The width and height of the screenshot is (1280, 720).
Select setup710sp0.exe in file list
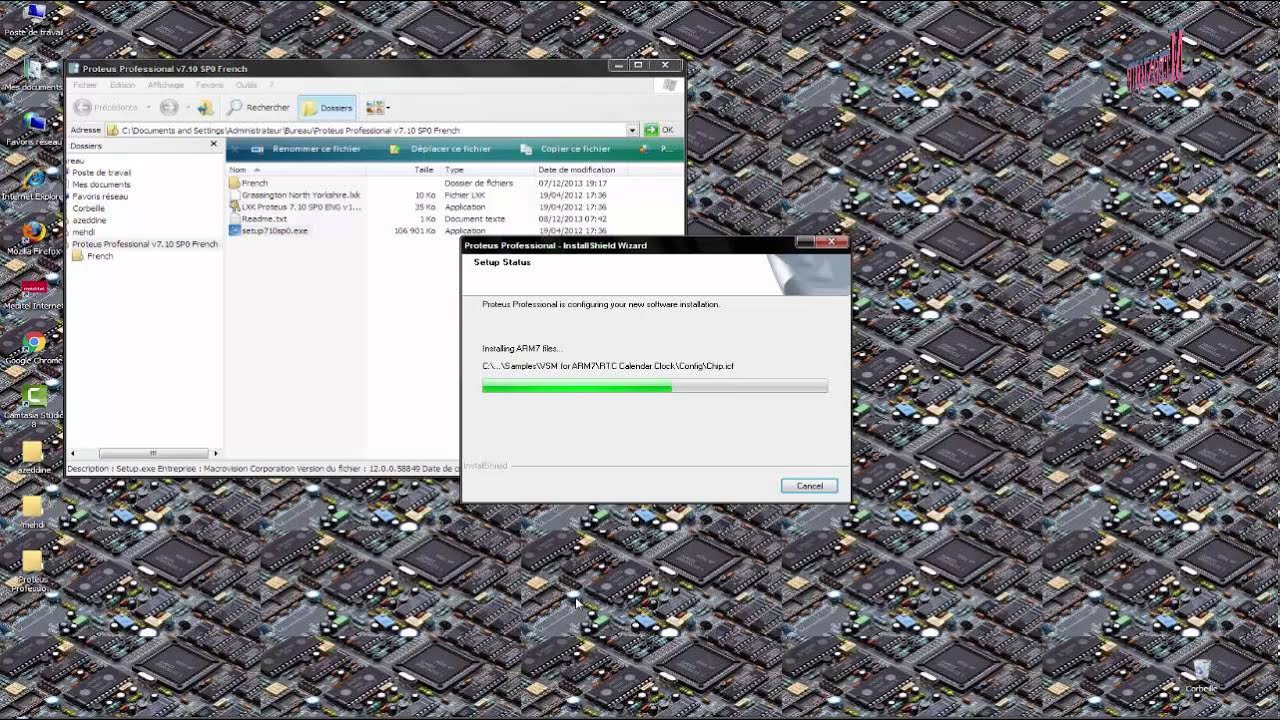[x=268, y=230]
